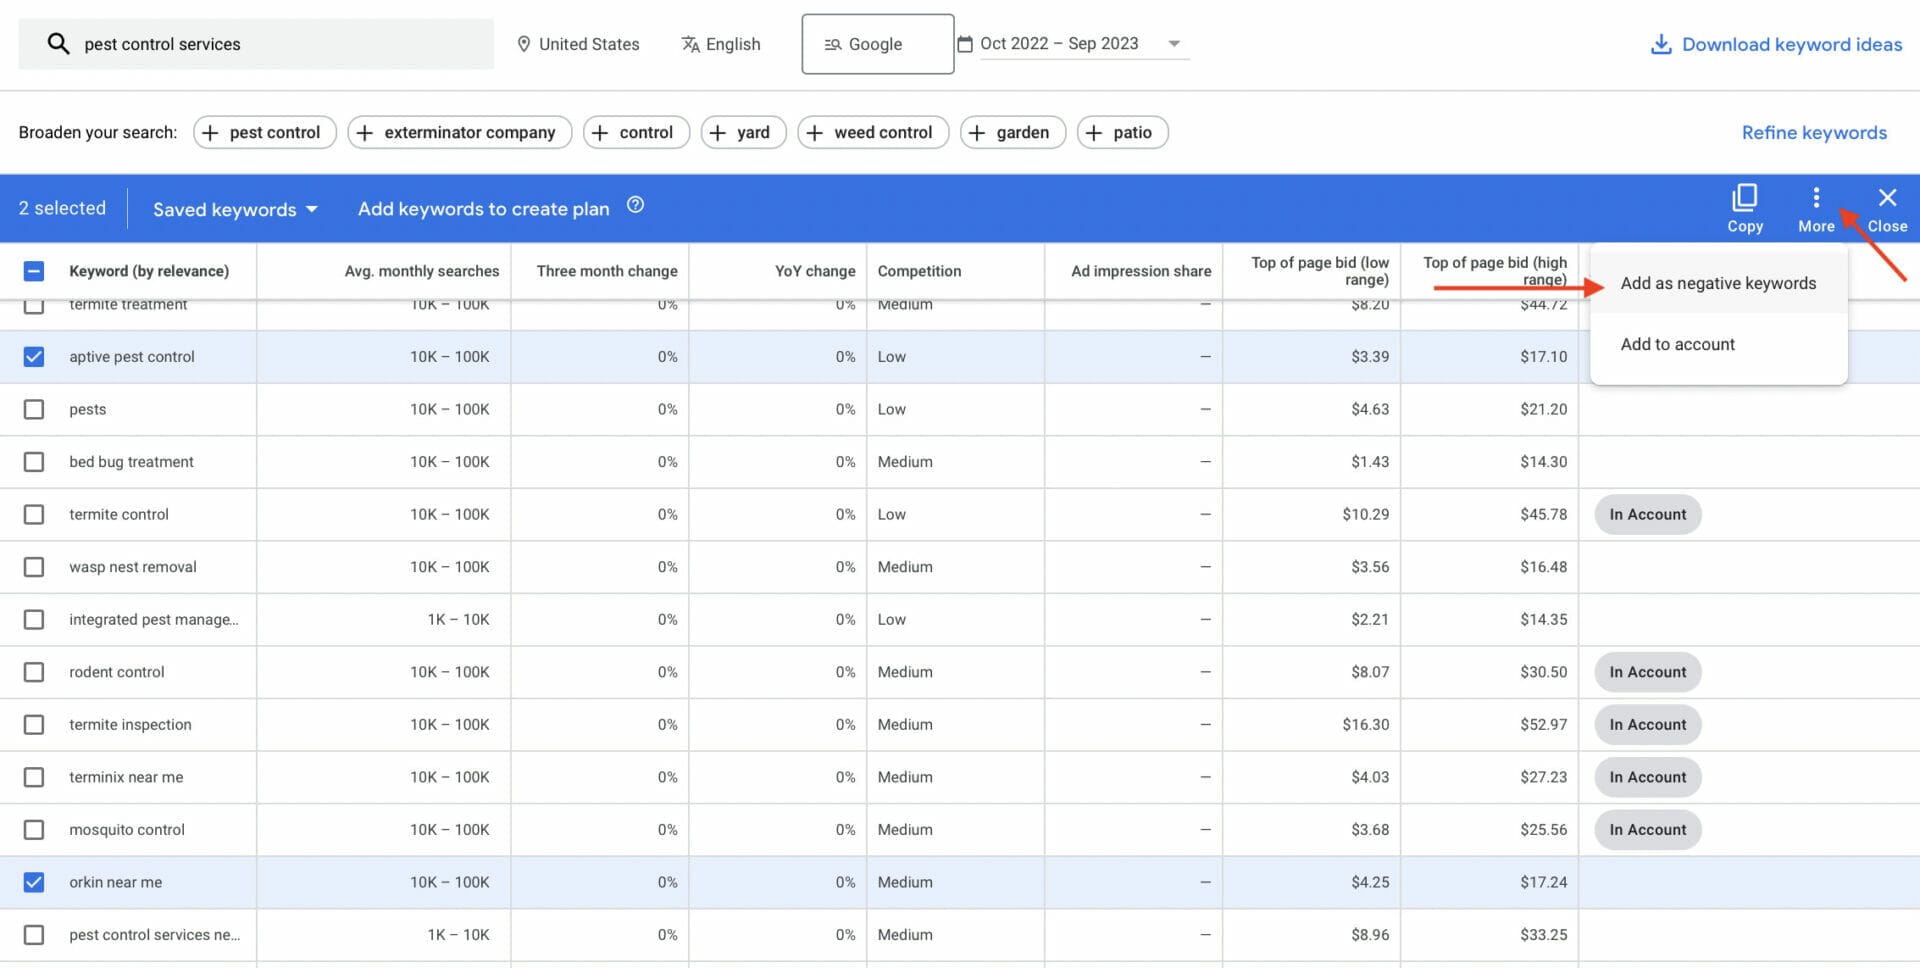Click the translate icon next to English
This screenshot has height=968, width=1920.
point(691,43)
